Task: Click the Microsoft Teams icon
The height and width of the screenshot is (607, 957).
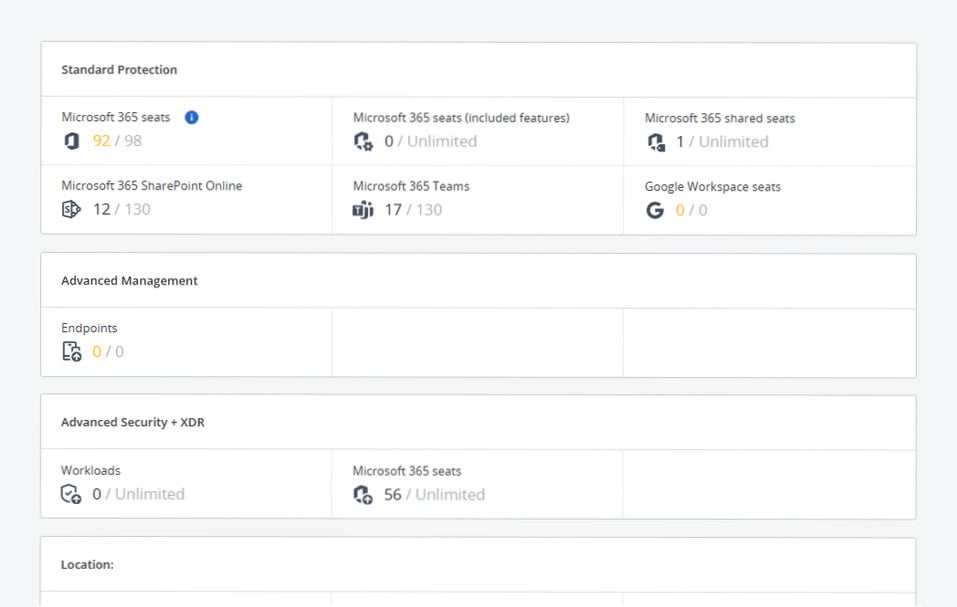Action: (x=363, y=210)
